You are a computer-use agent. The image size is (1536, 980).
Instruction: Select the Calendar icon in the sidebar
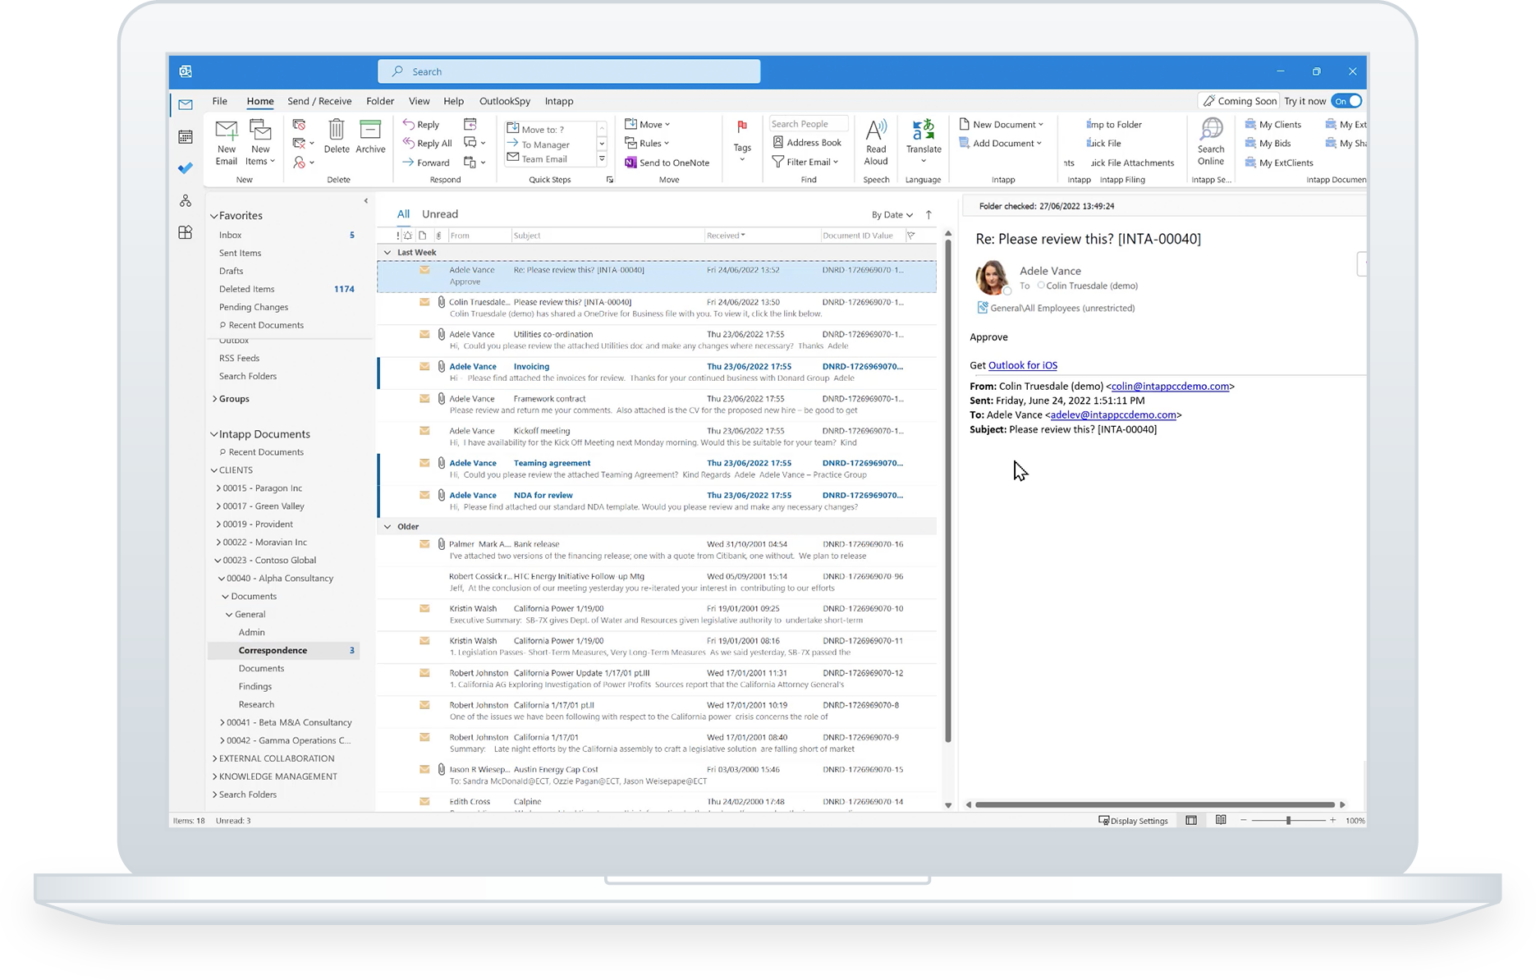click(184, 134)
